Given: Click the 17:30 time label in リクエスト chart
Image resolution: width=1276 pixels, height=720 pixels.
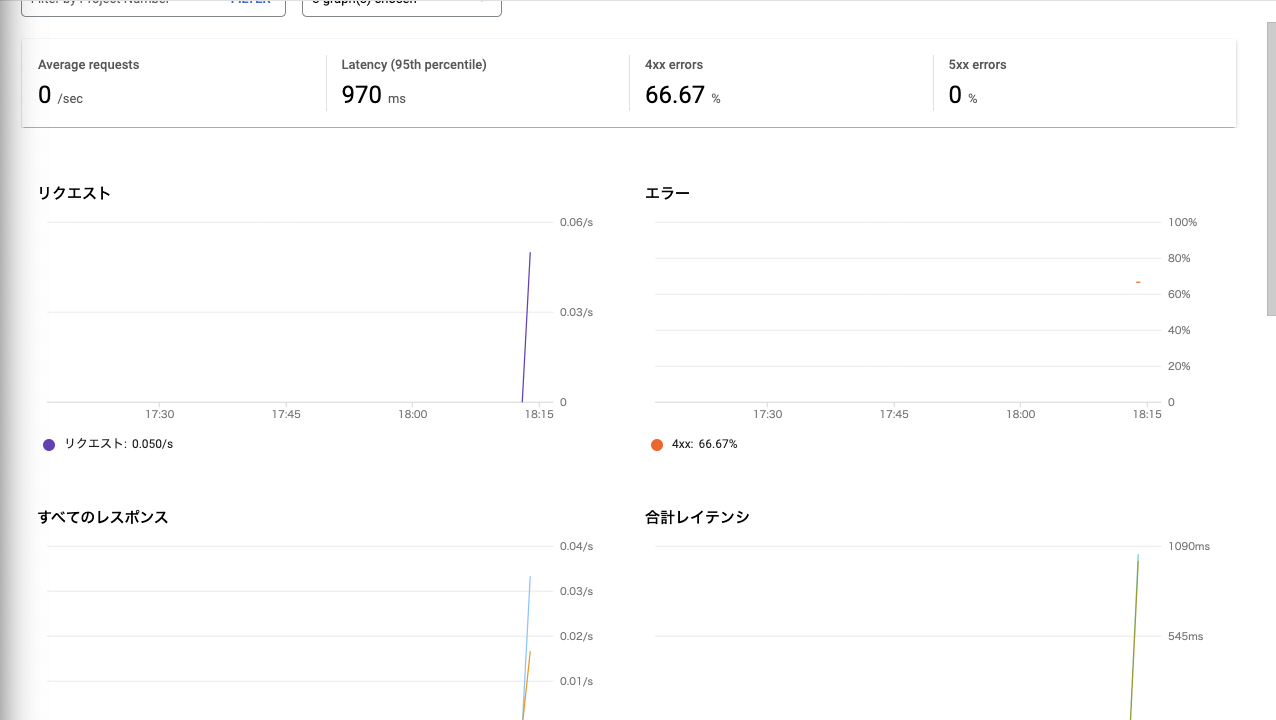Looking at the screenshot, I should [x=160, y=414].
